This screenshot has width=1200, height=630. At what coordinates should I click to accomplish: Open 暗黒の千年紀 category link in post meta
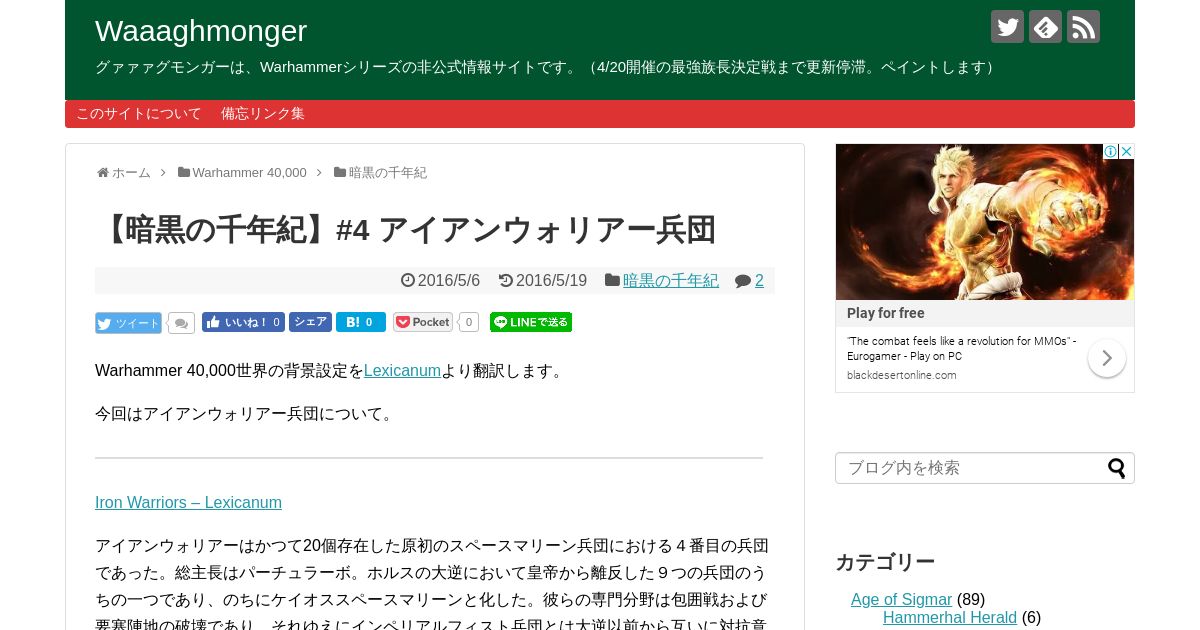pos(670,281)
